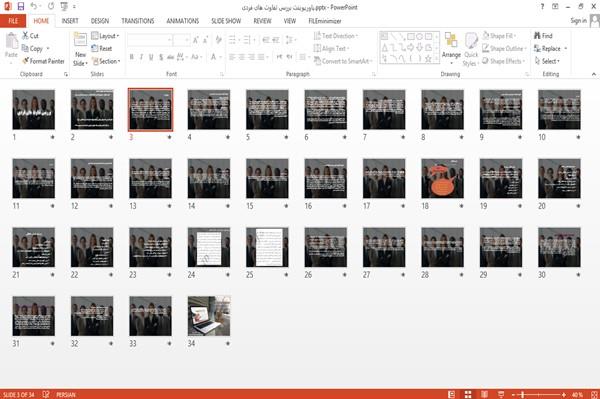Click the VIEW tab
This screenshot has height=399, width=600.
tap(290, 21)
